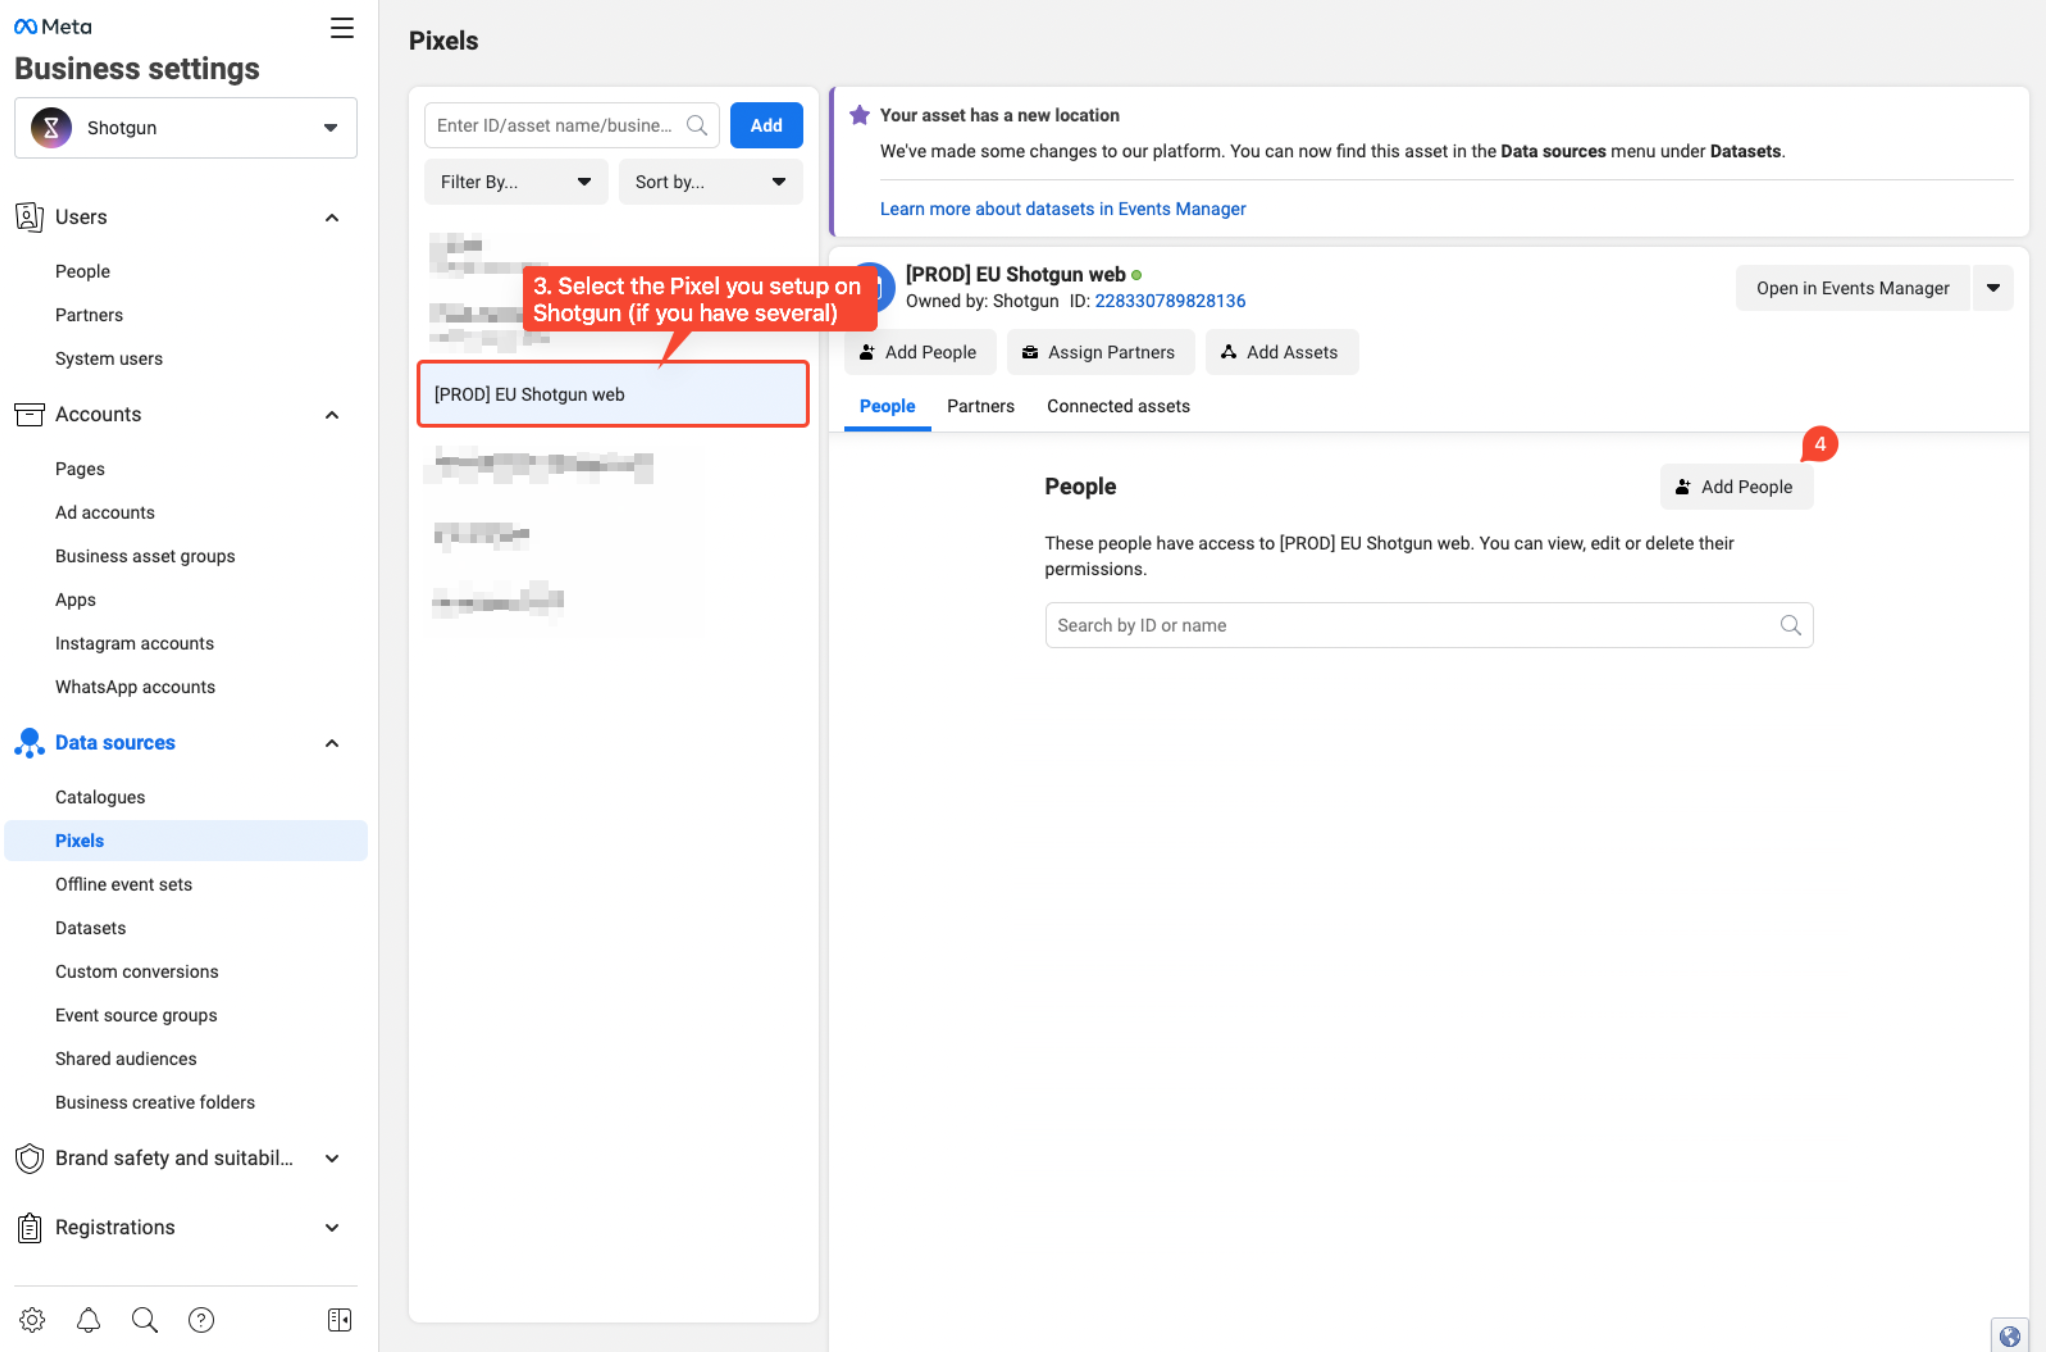Open Ad accounts in the sidebar
Image resolution: width=2046 pixels, height=1354 pixels.
[x=105, y=513]
